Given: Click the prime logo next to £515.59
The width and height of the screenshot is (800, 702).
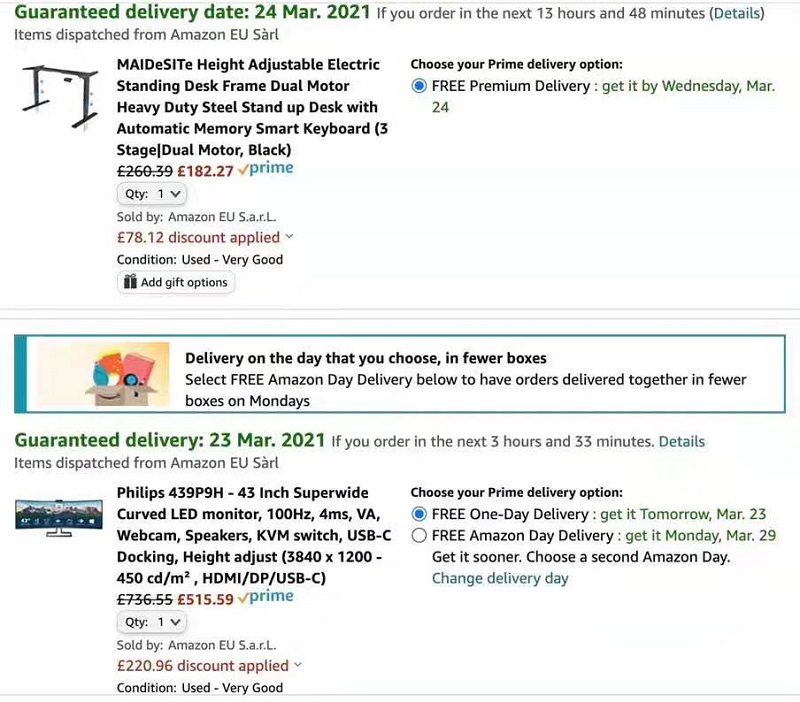Looking at the screenshot, I should pos(265,596).
